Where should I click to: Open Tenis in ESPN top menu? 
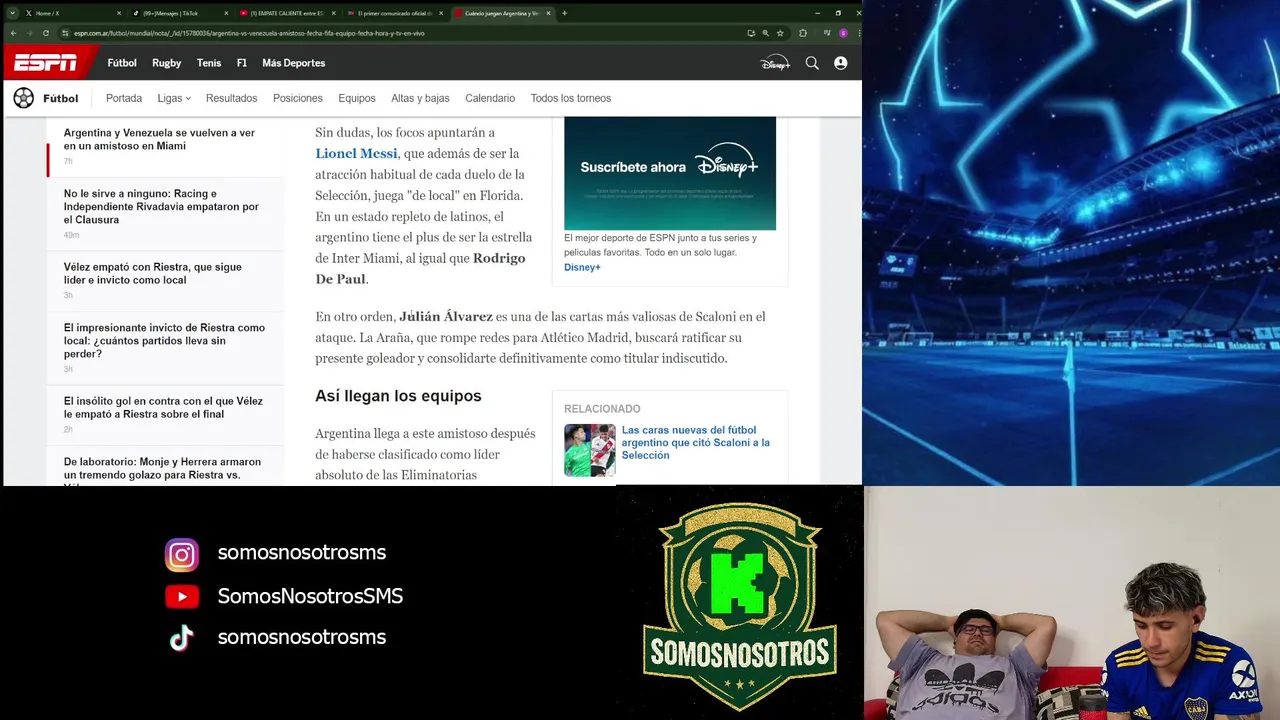pyautogui.click(x=209, y=63)
